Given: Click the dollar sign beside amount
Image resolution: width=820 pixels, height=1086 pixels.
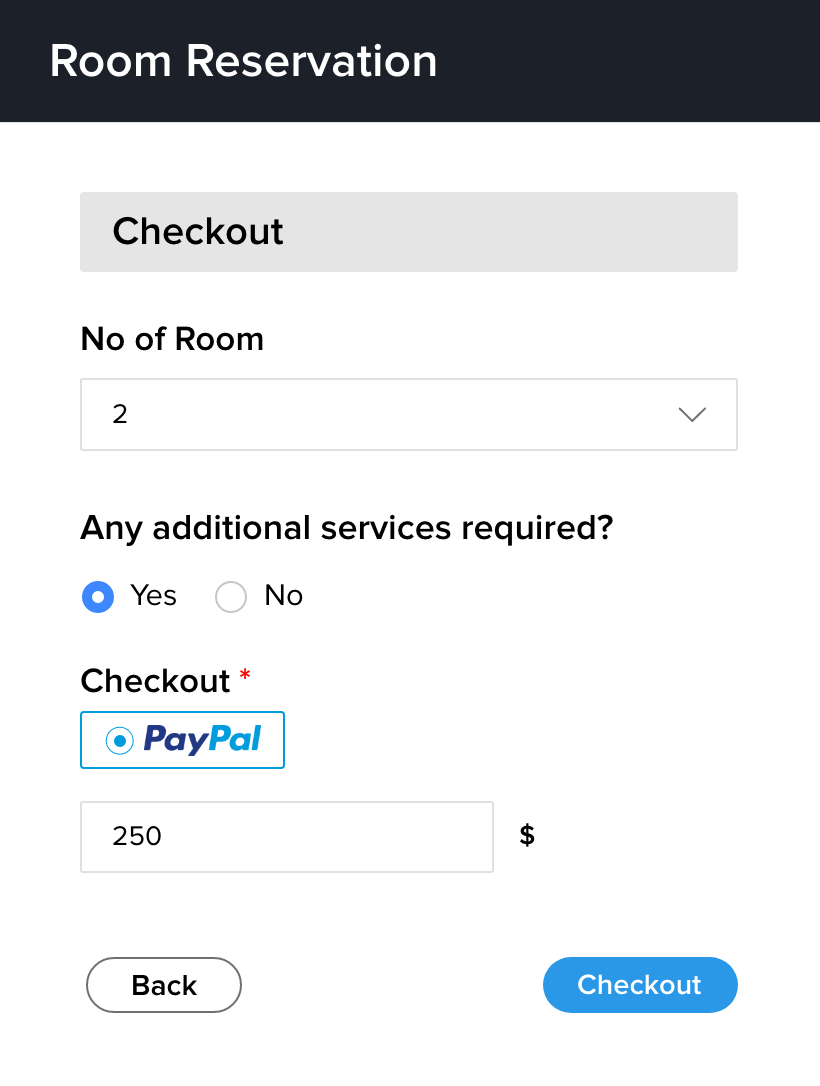Looking at the screenshot, I should click(527, 835).
